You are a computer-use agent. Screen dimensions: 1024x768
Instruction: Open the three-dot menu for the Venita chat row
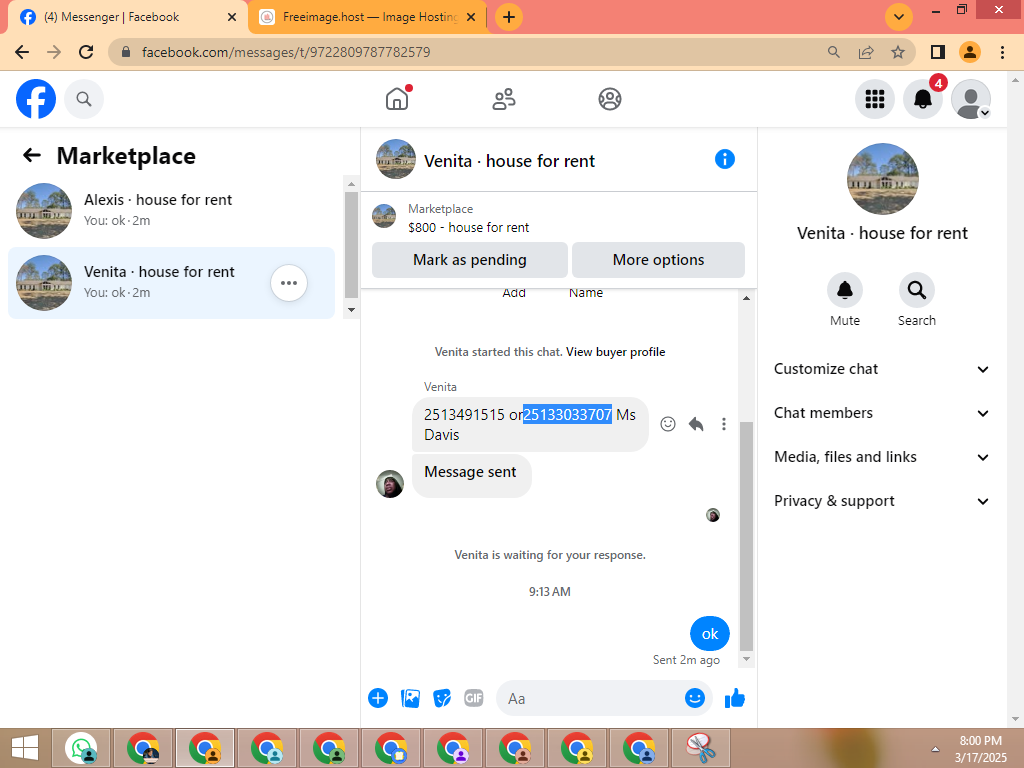pyautogui.click(x=289, y=283)
